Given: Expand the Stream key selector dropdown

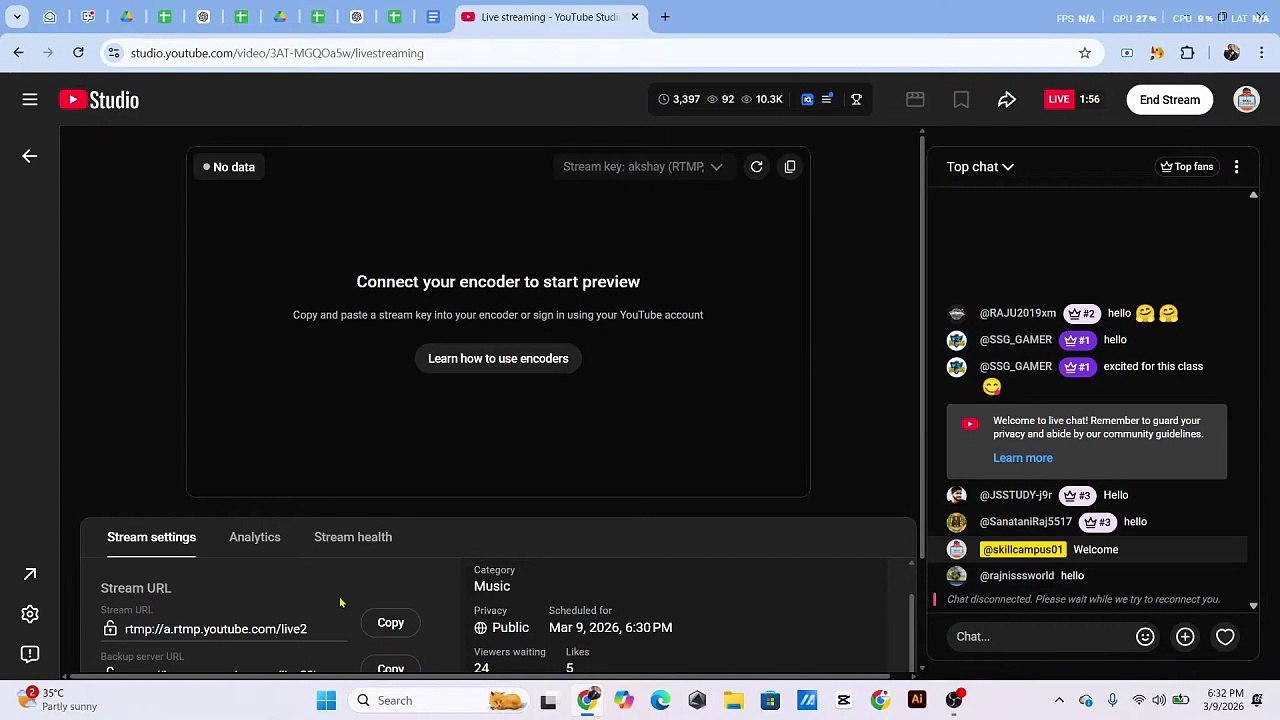Looking at the screenshot, I should [x=643, y=167].
